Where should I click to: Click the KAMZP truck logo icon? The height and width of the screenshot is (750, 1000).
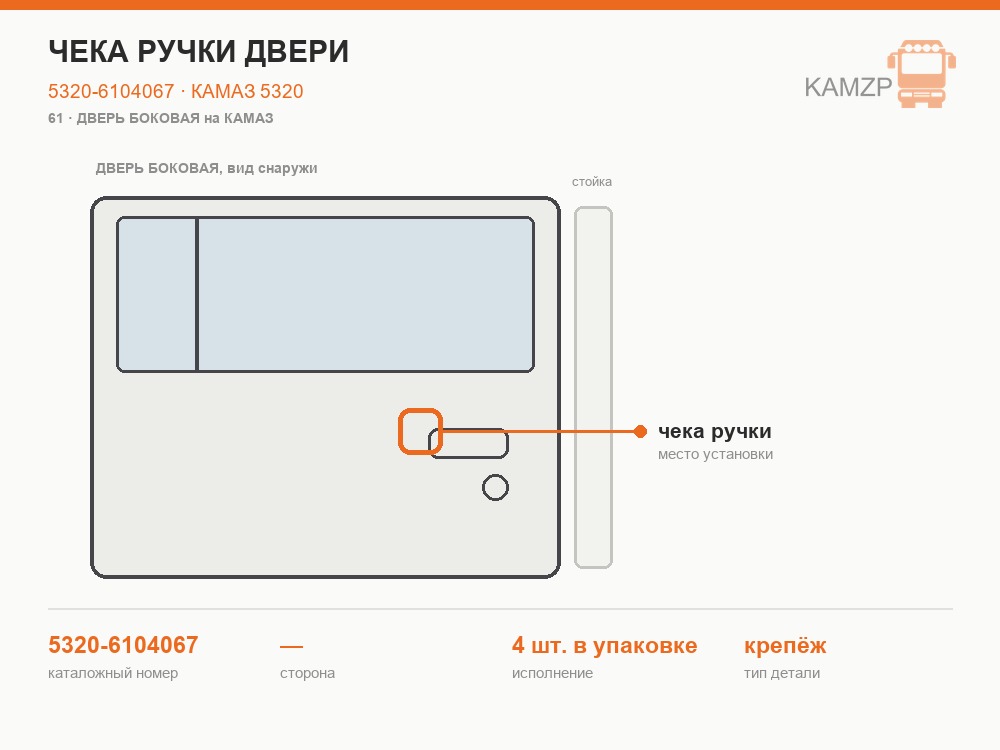pyautogui.click(x=922, y=73)
